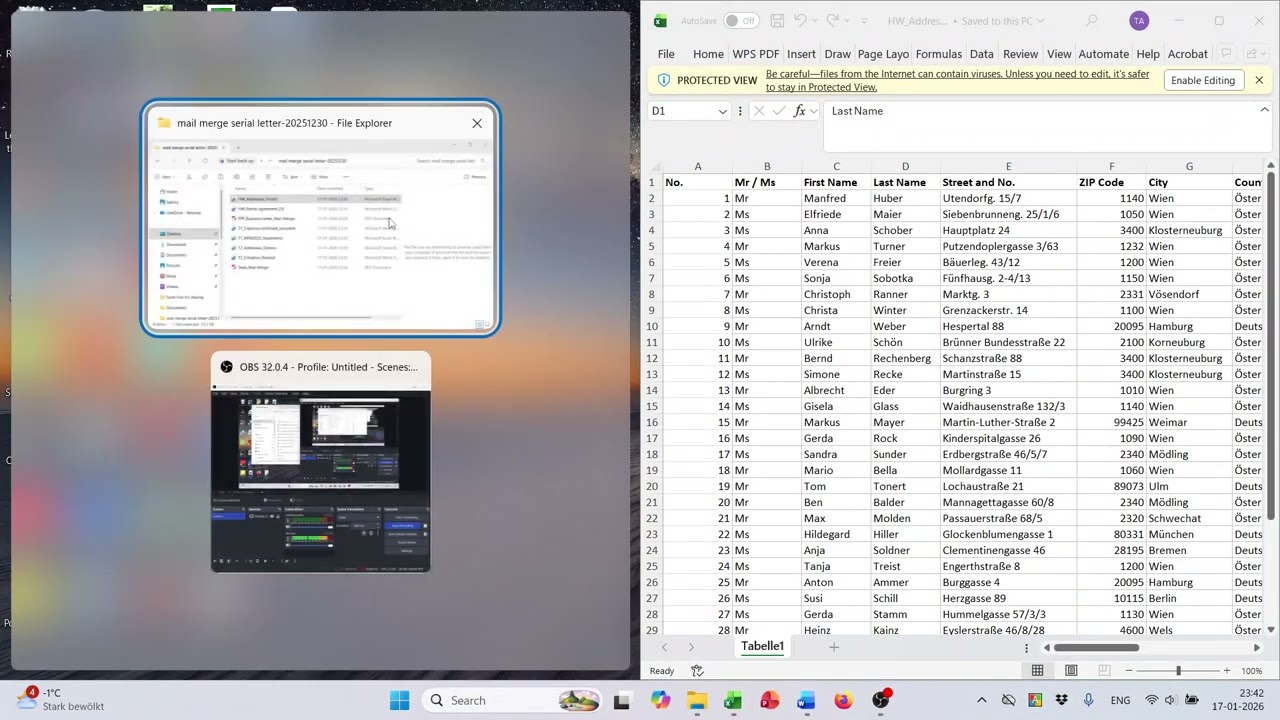The width and height of the screenshot is (1280, 720).
Task: Click the Enable Editing button
Action: (x=1203, y=80)
